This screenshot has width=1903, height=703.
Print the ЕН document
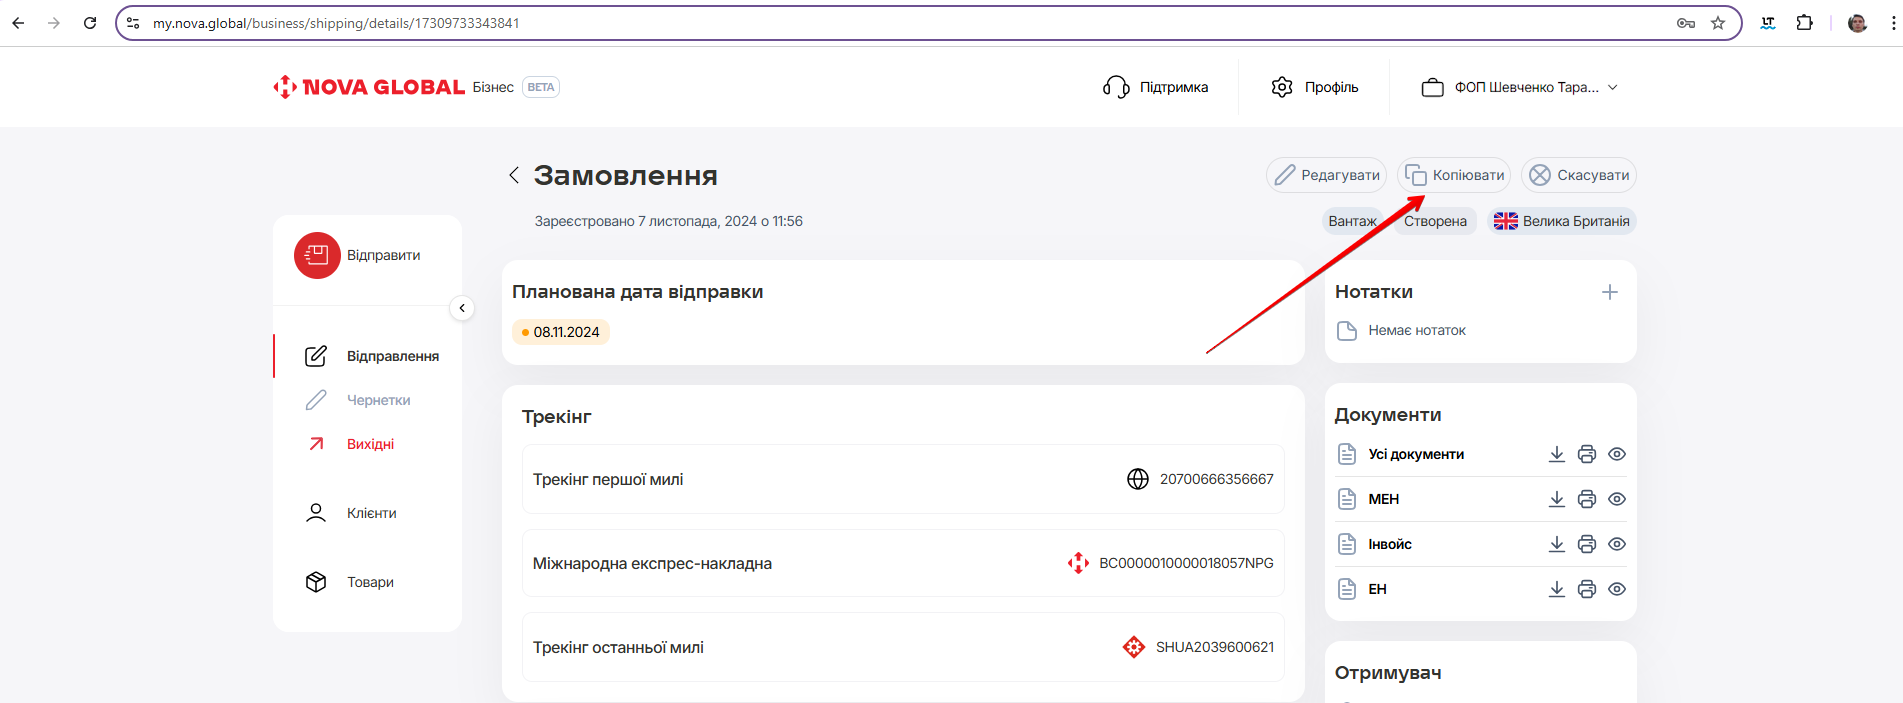click(1586, 589)
